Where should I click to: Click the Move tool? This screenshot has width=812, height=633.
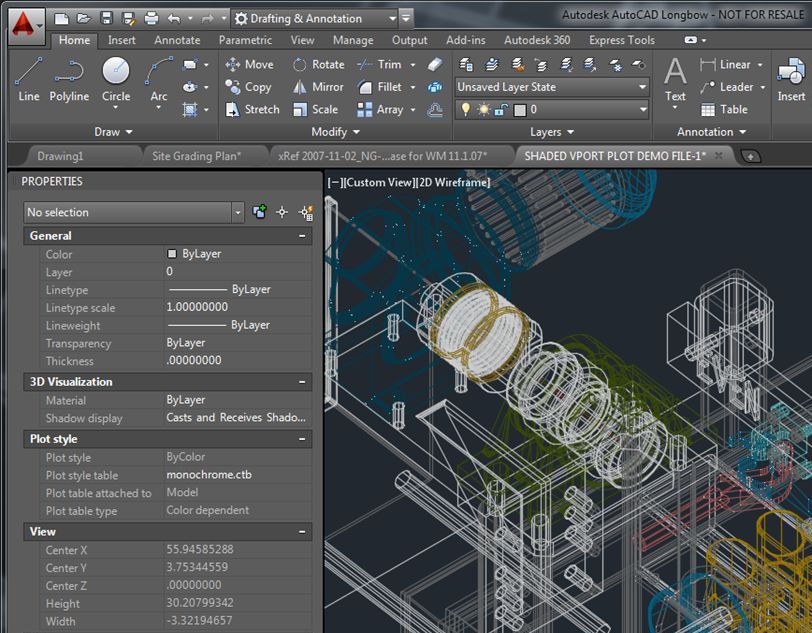pos(250,65)
